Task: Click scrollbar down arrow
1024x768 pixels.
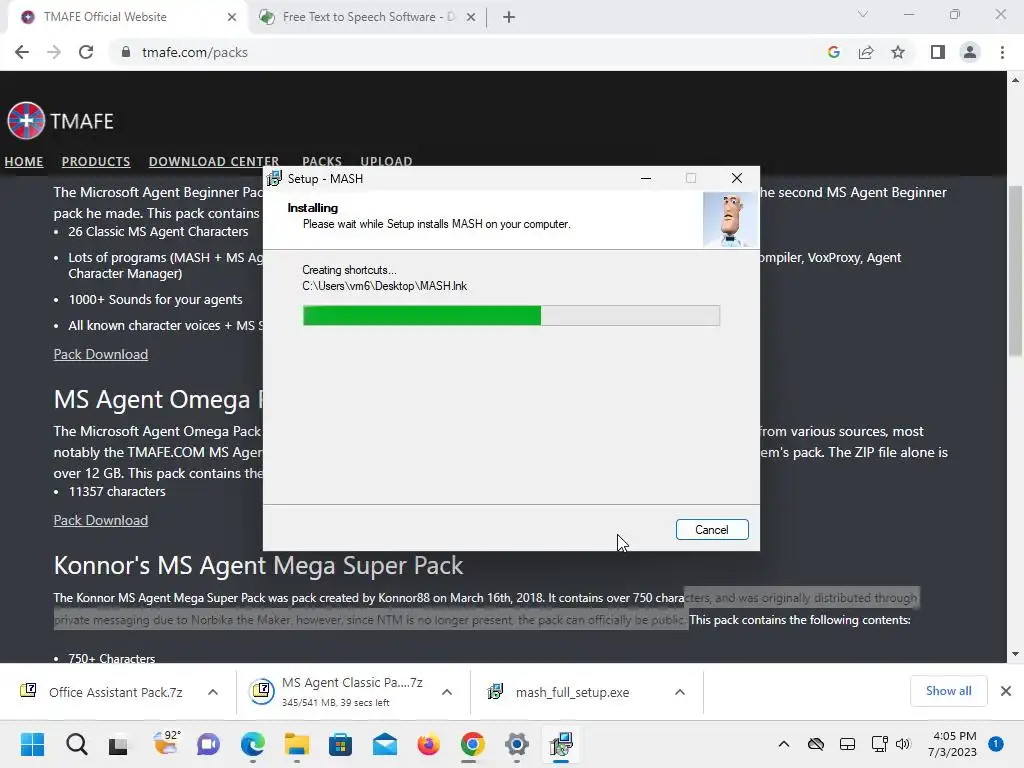Action: coord(1015,654)
